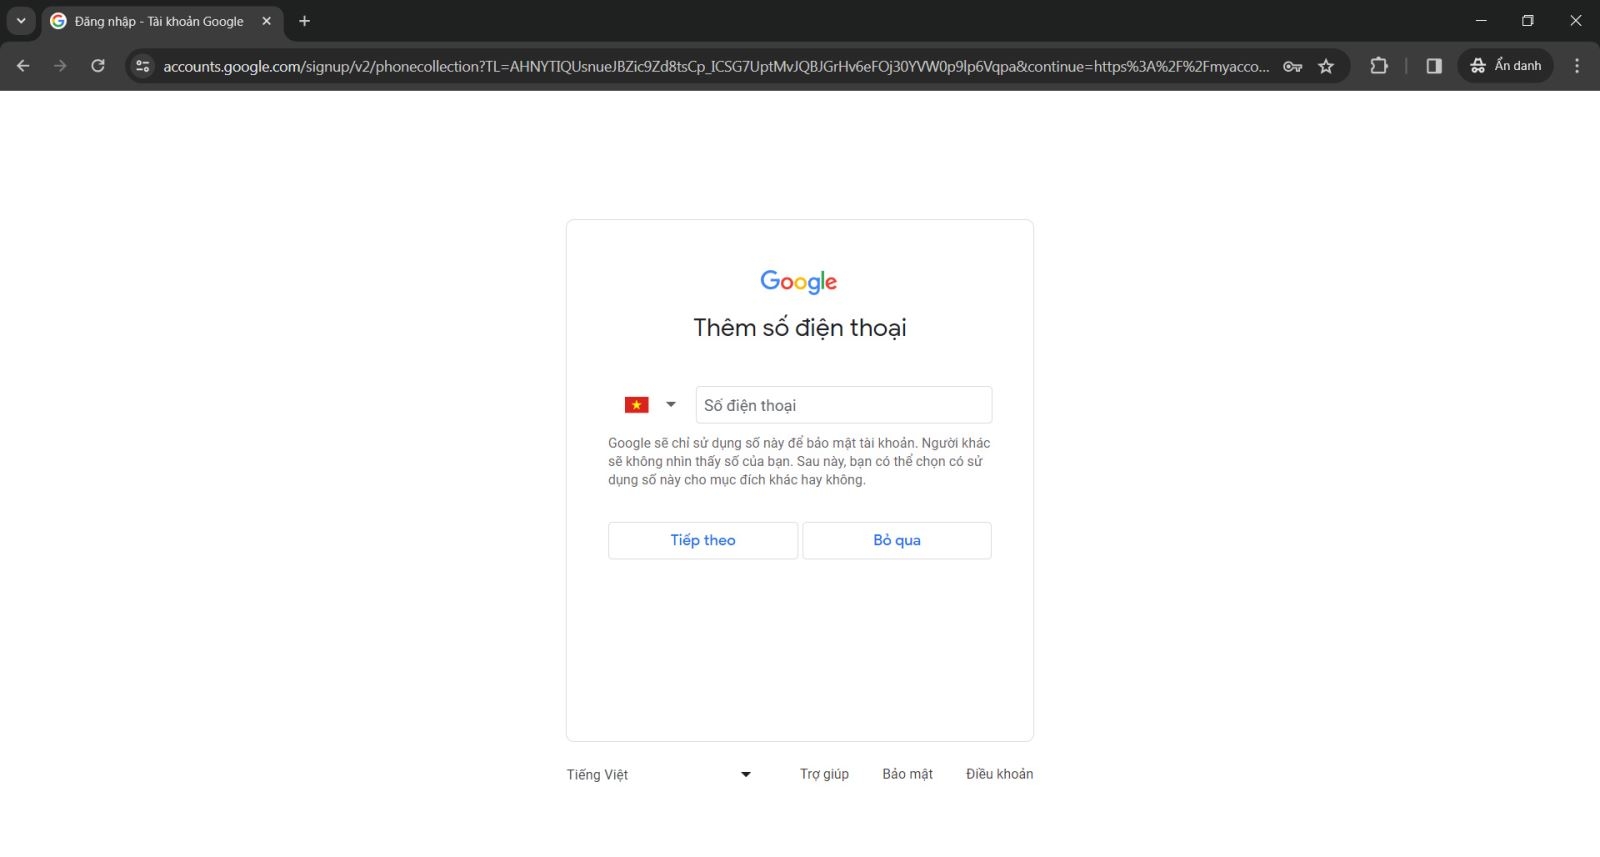The image size is (1600, 857).
Task: Open the tab search dropdown arrow
Action: click(21, 21)
